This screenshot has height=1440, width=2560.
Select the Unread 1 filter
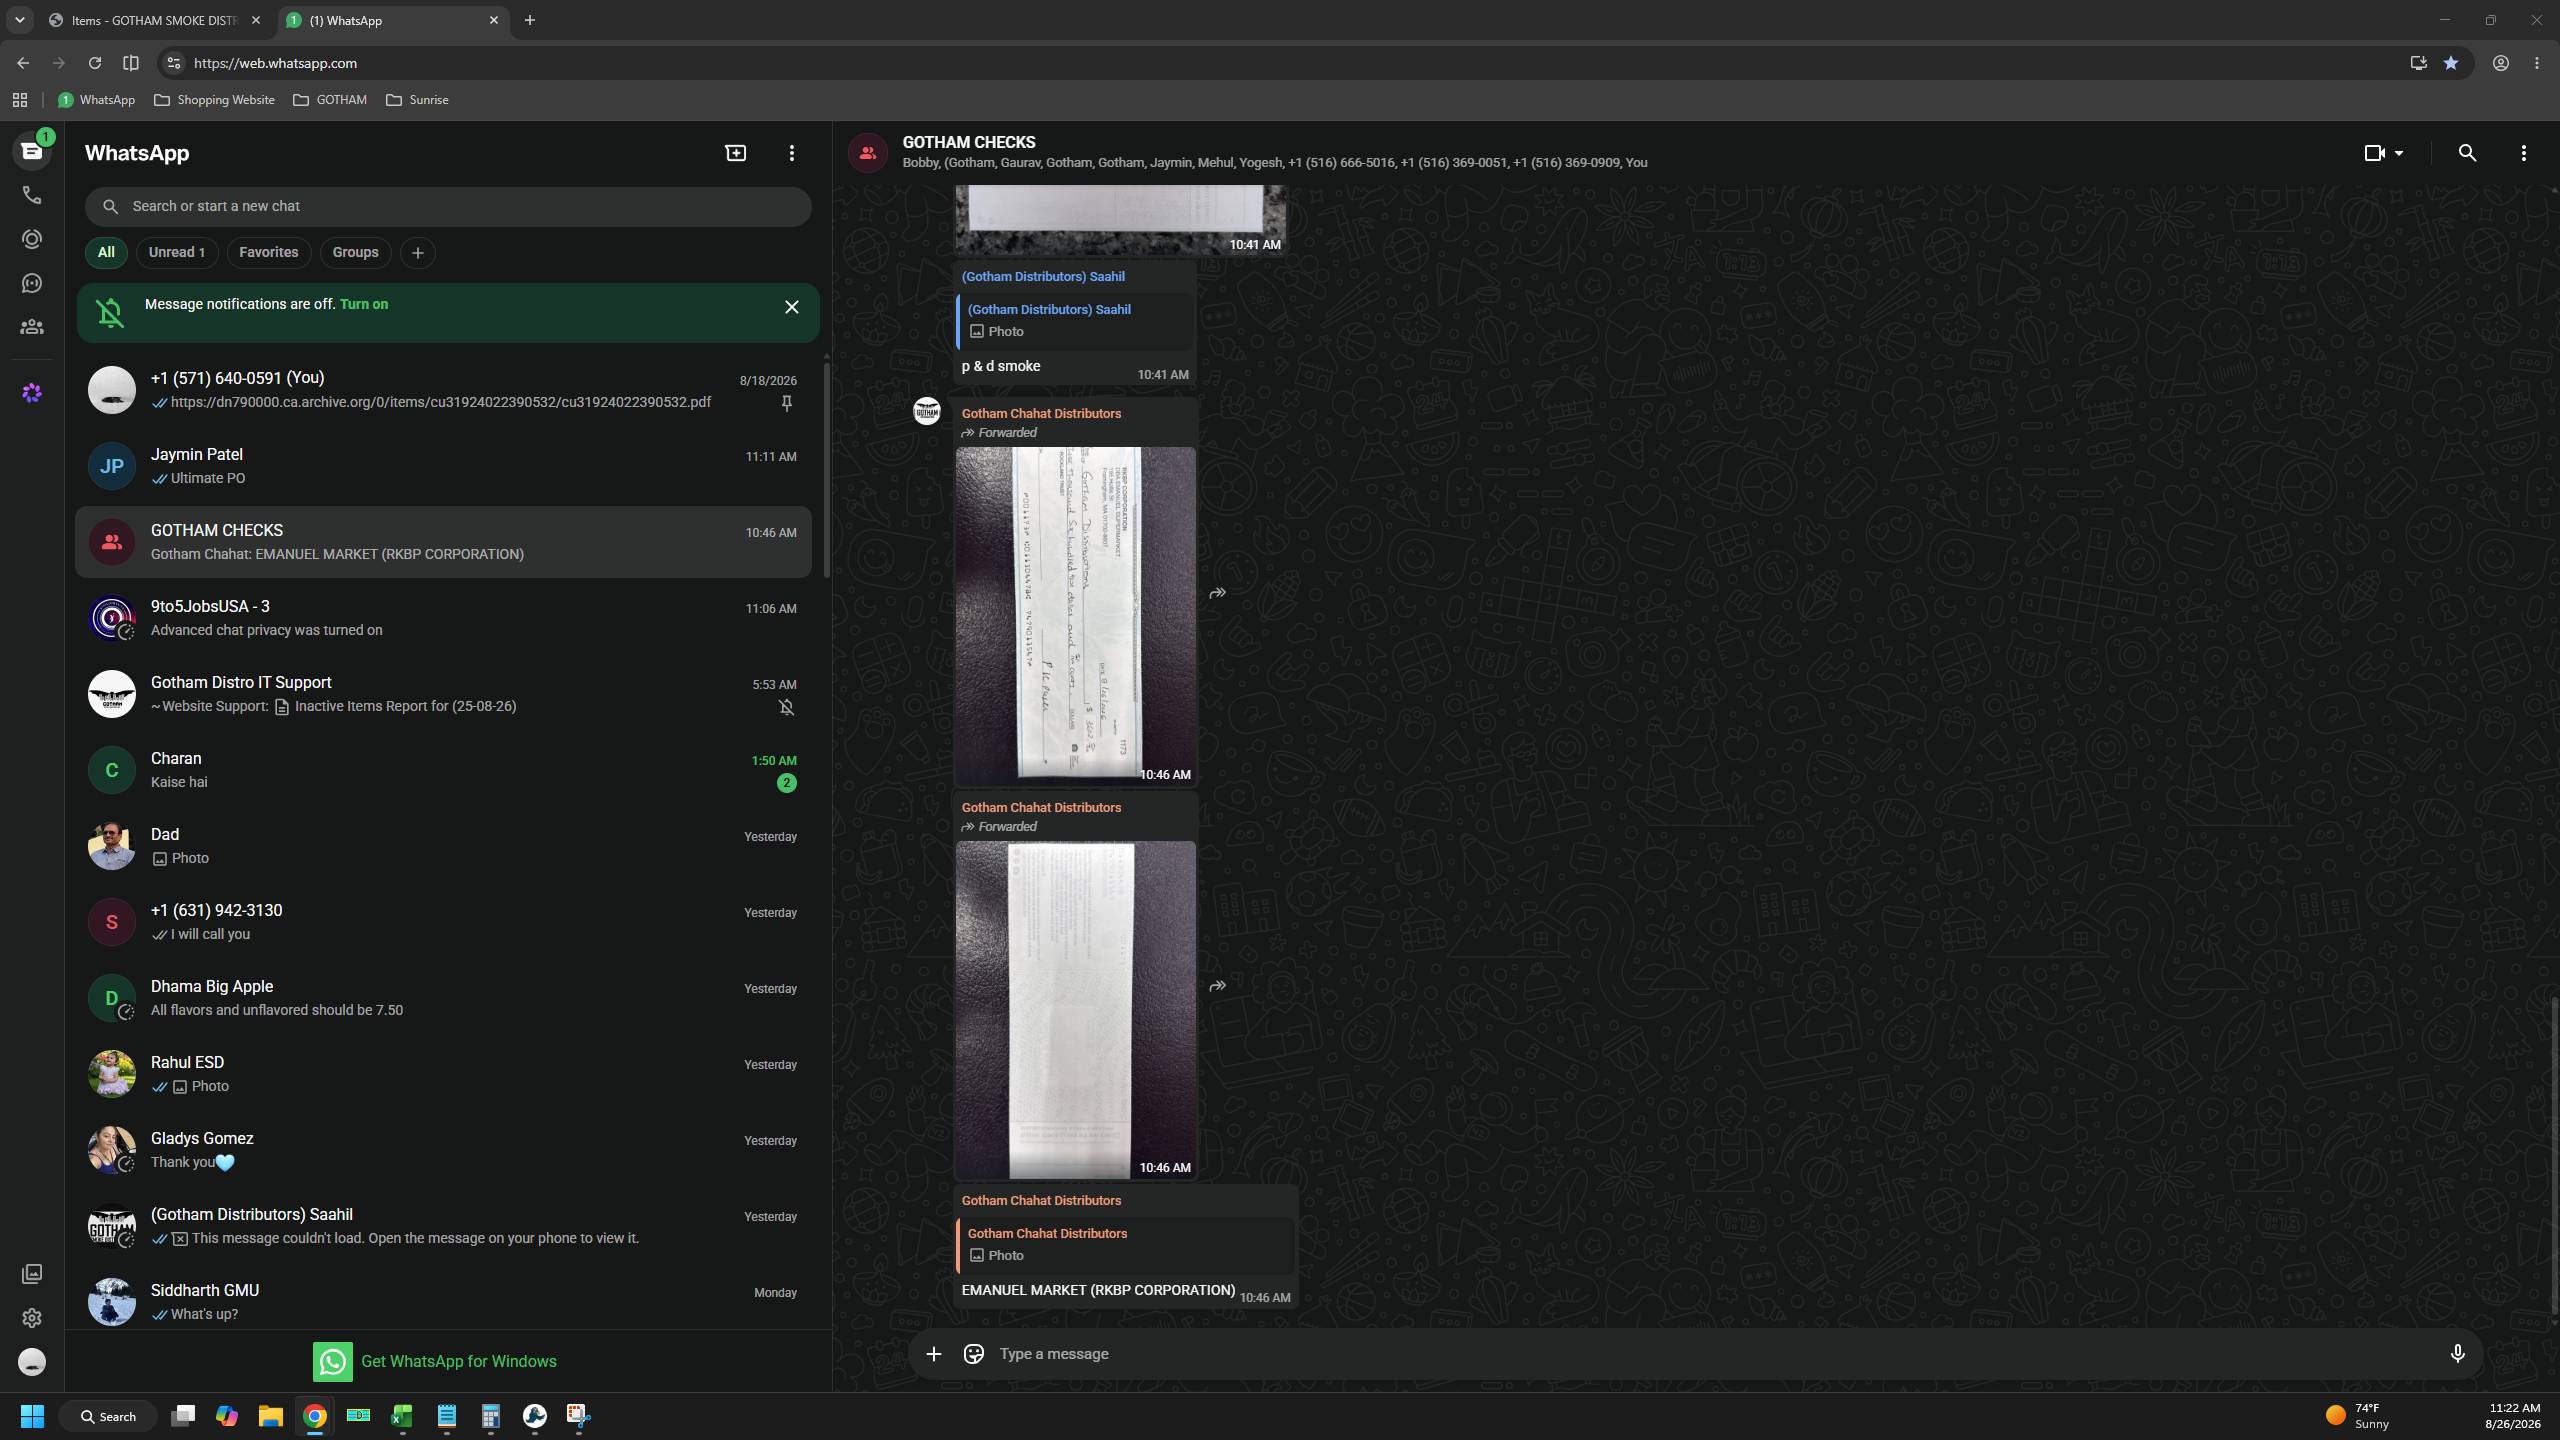coord(177,252)
